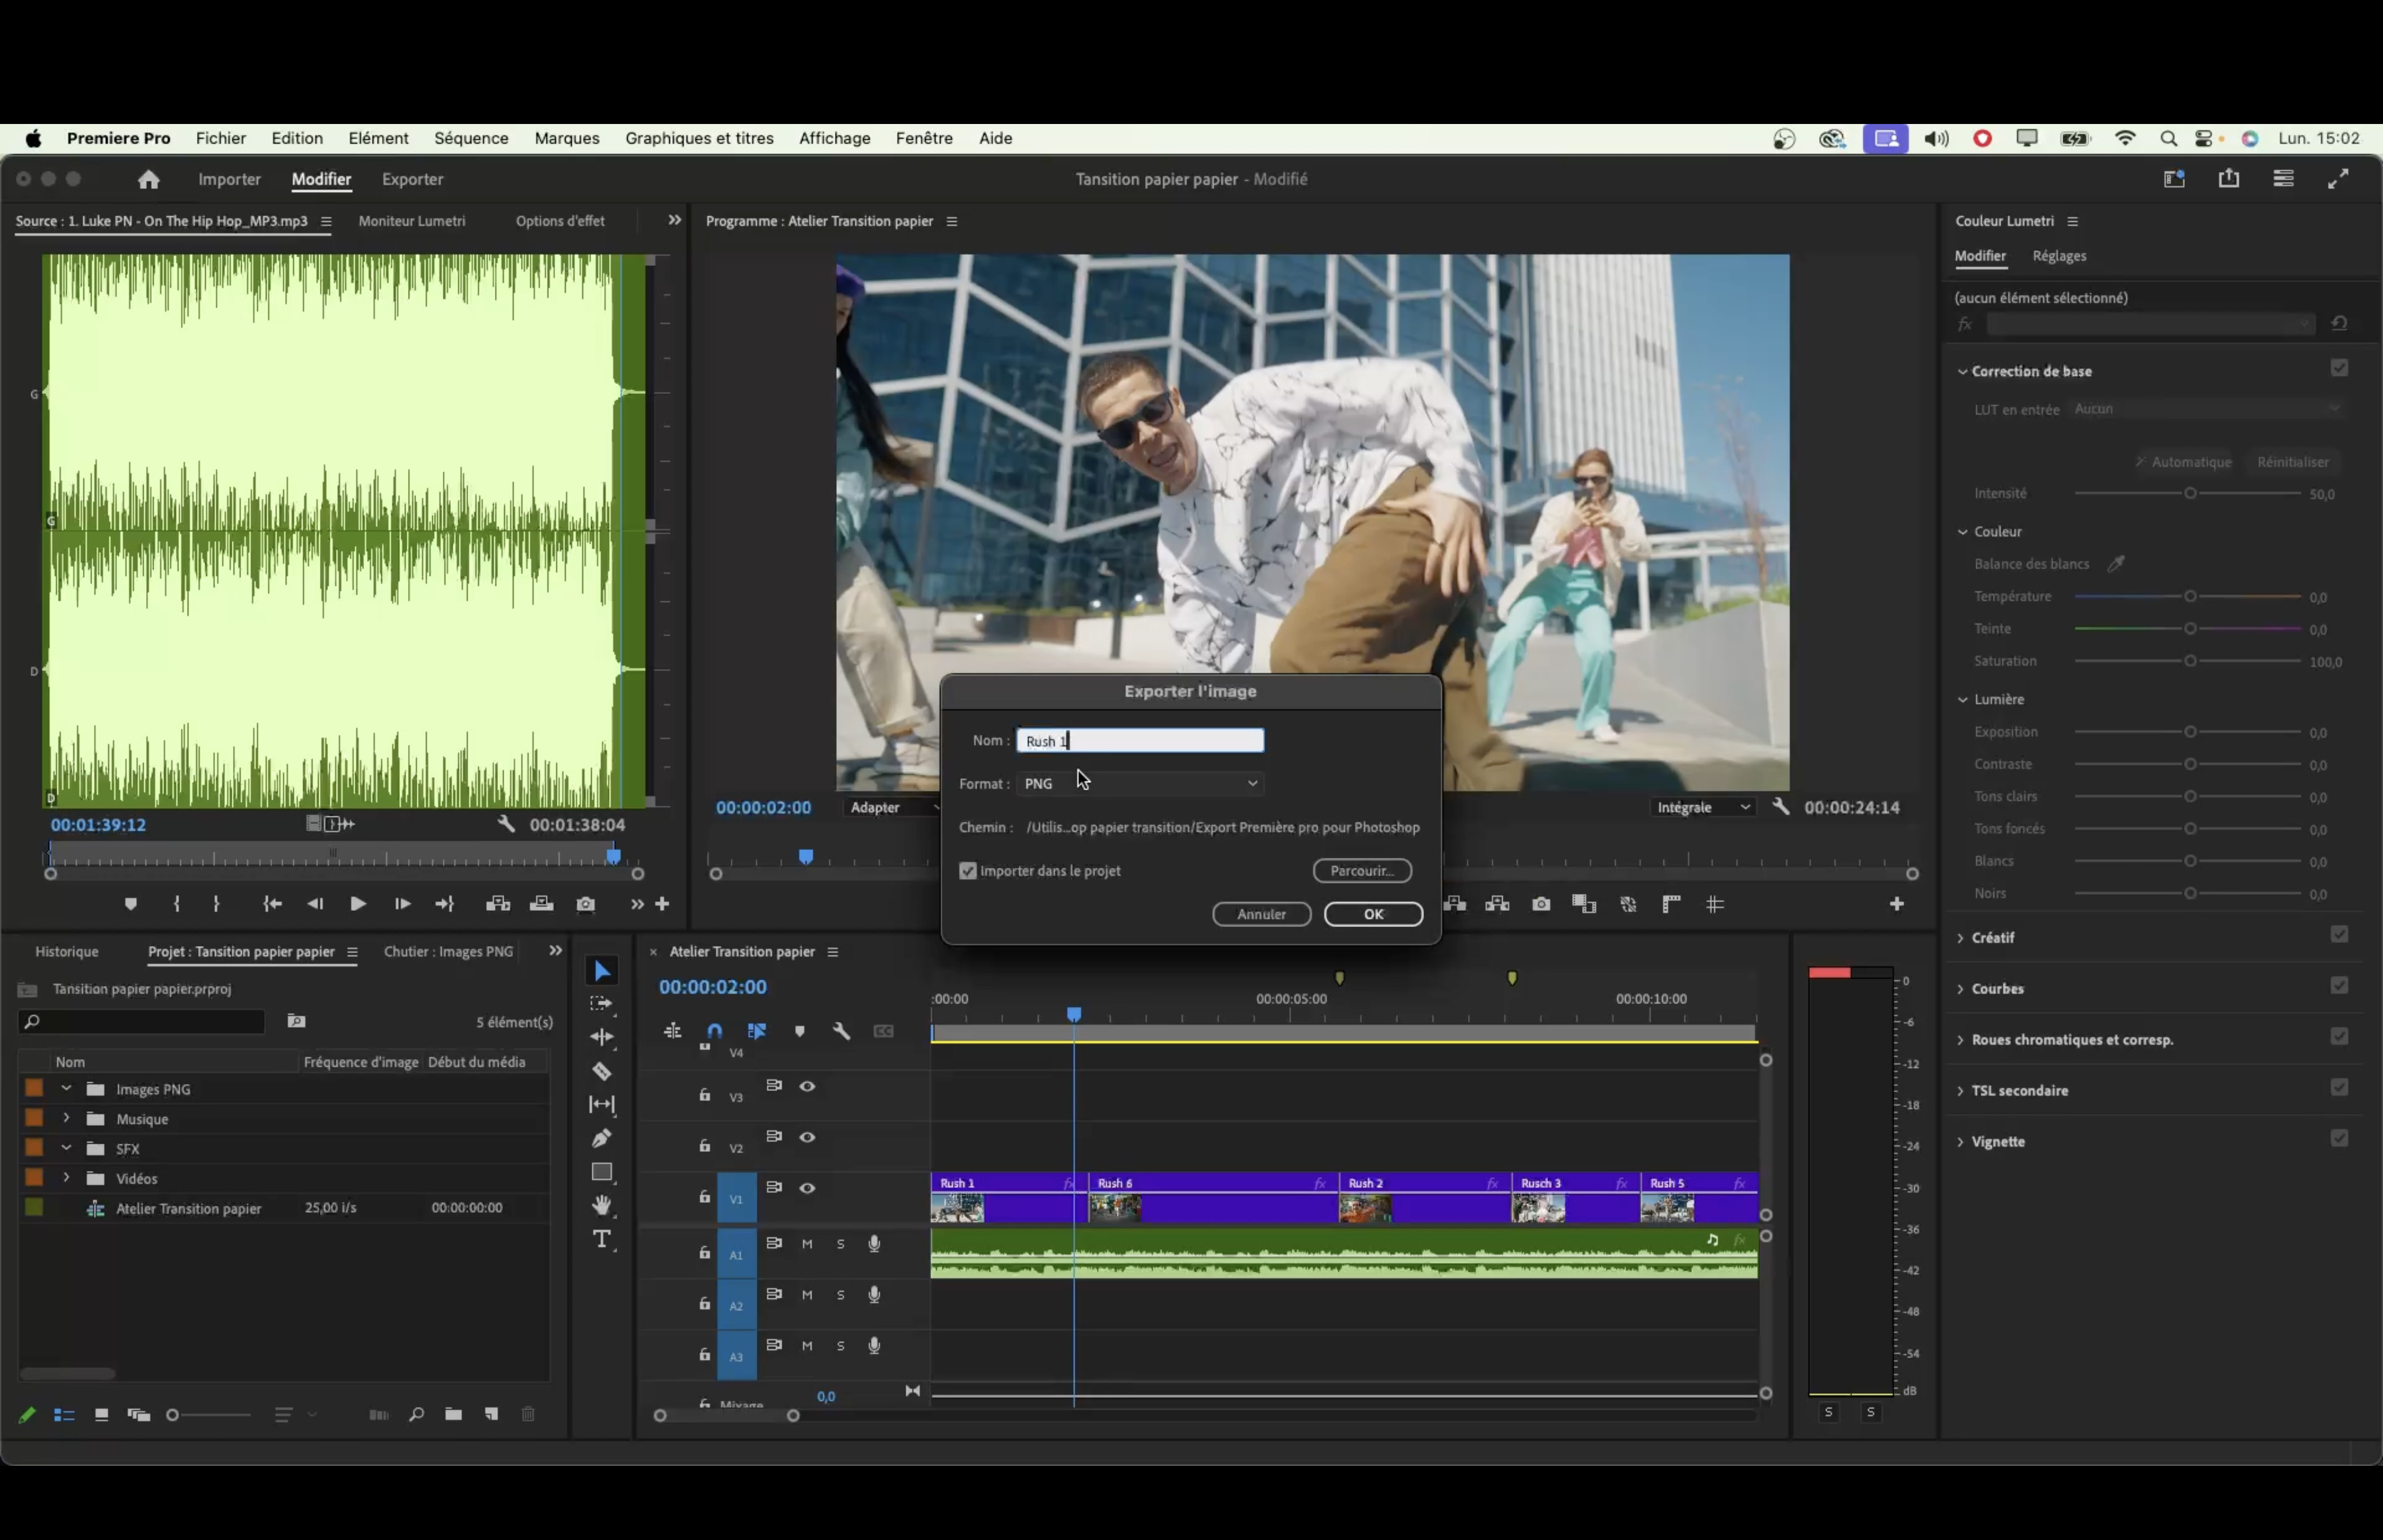2383x1540 pixels.
Task: Hide track V1 with the eye icon
Action: (807, 1188)
